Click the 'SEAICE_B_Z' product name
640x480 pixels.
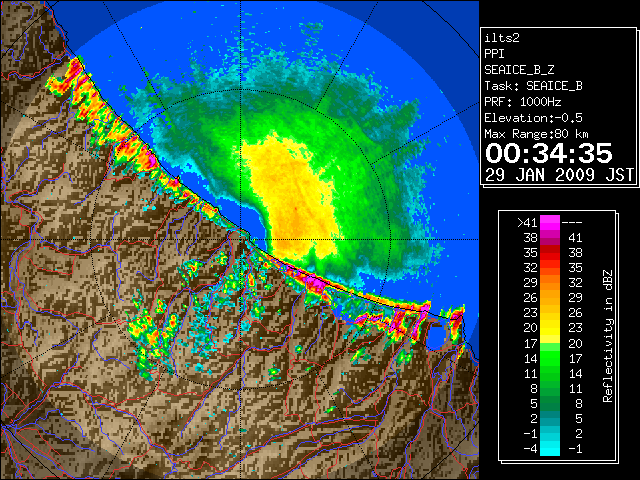pyautogui.click(x=519, y=70)
